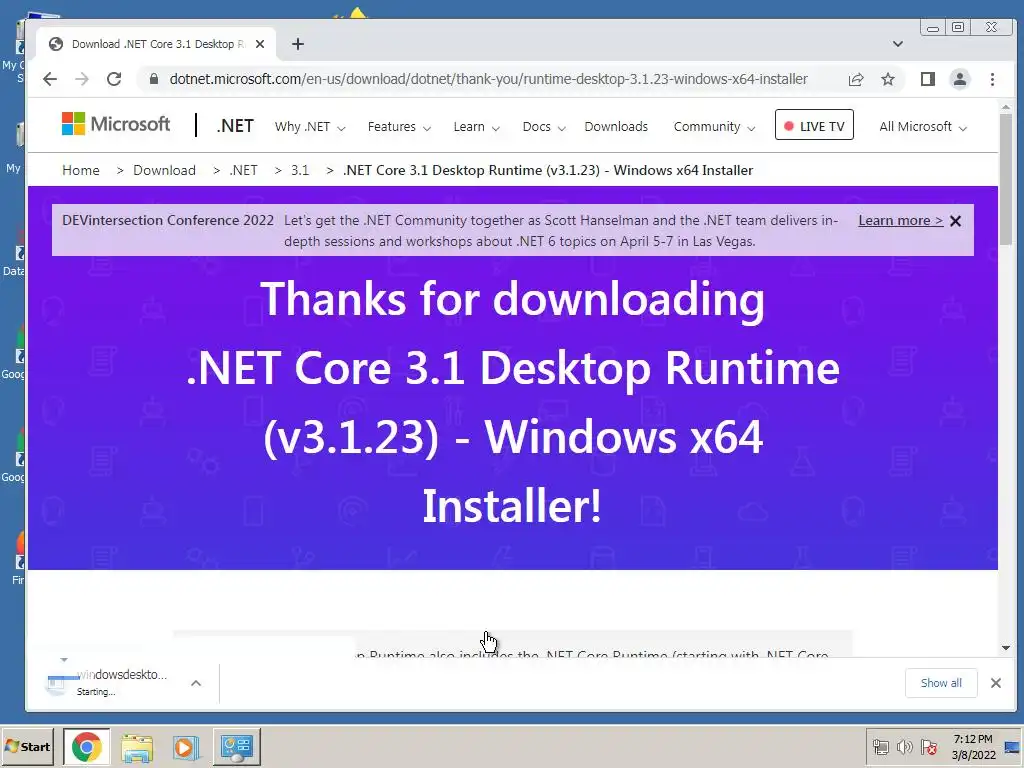Screen dimensions: 1024x768
Task: Click the .NET brand link
Action: (x=234, y=125)
